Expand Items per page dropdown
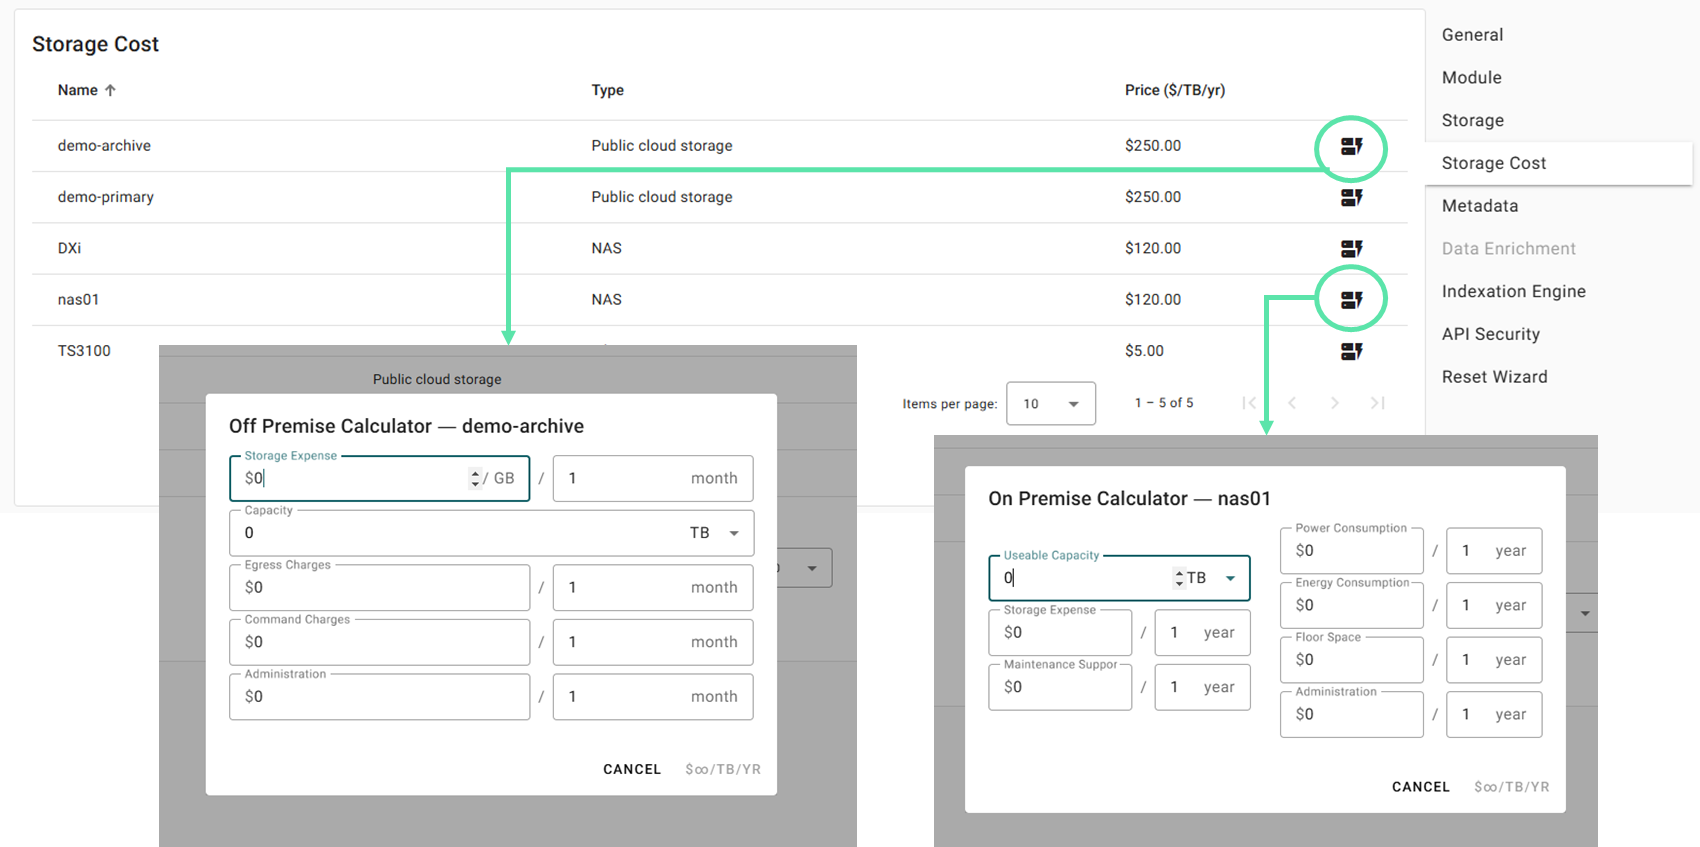The width and height of the screenshot is (1700, 847). point(1050,404)
